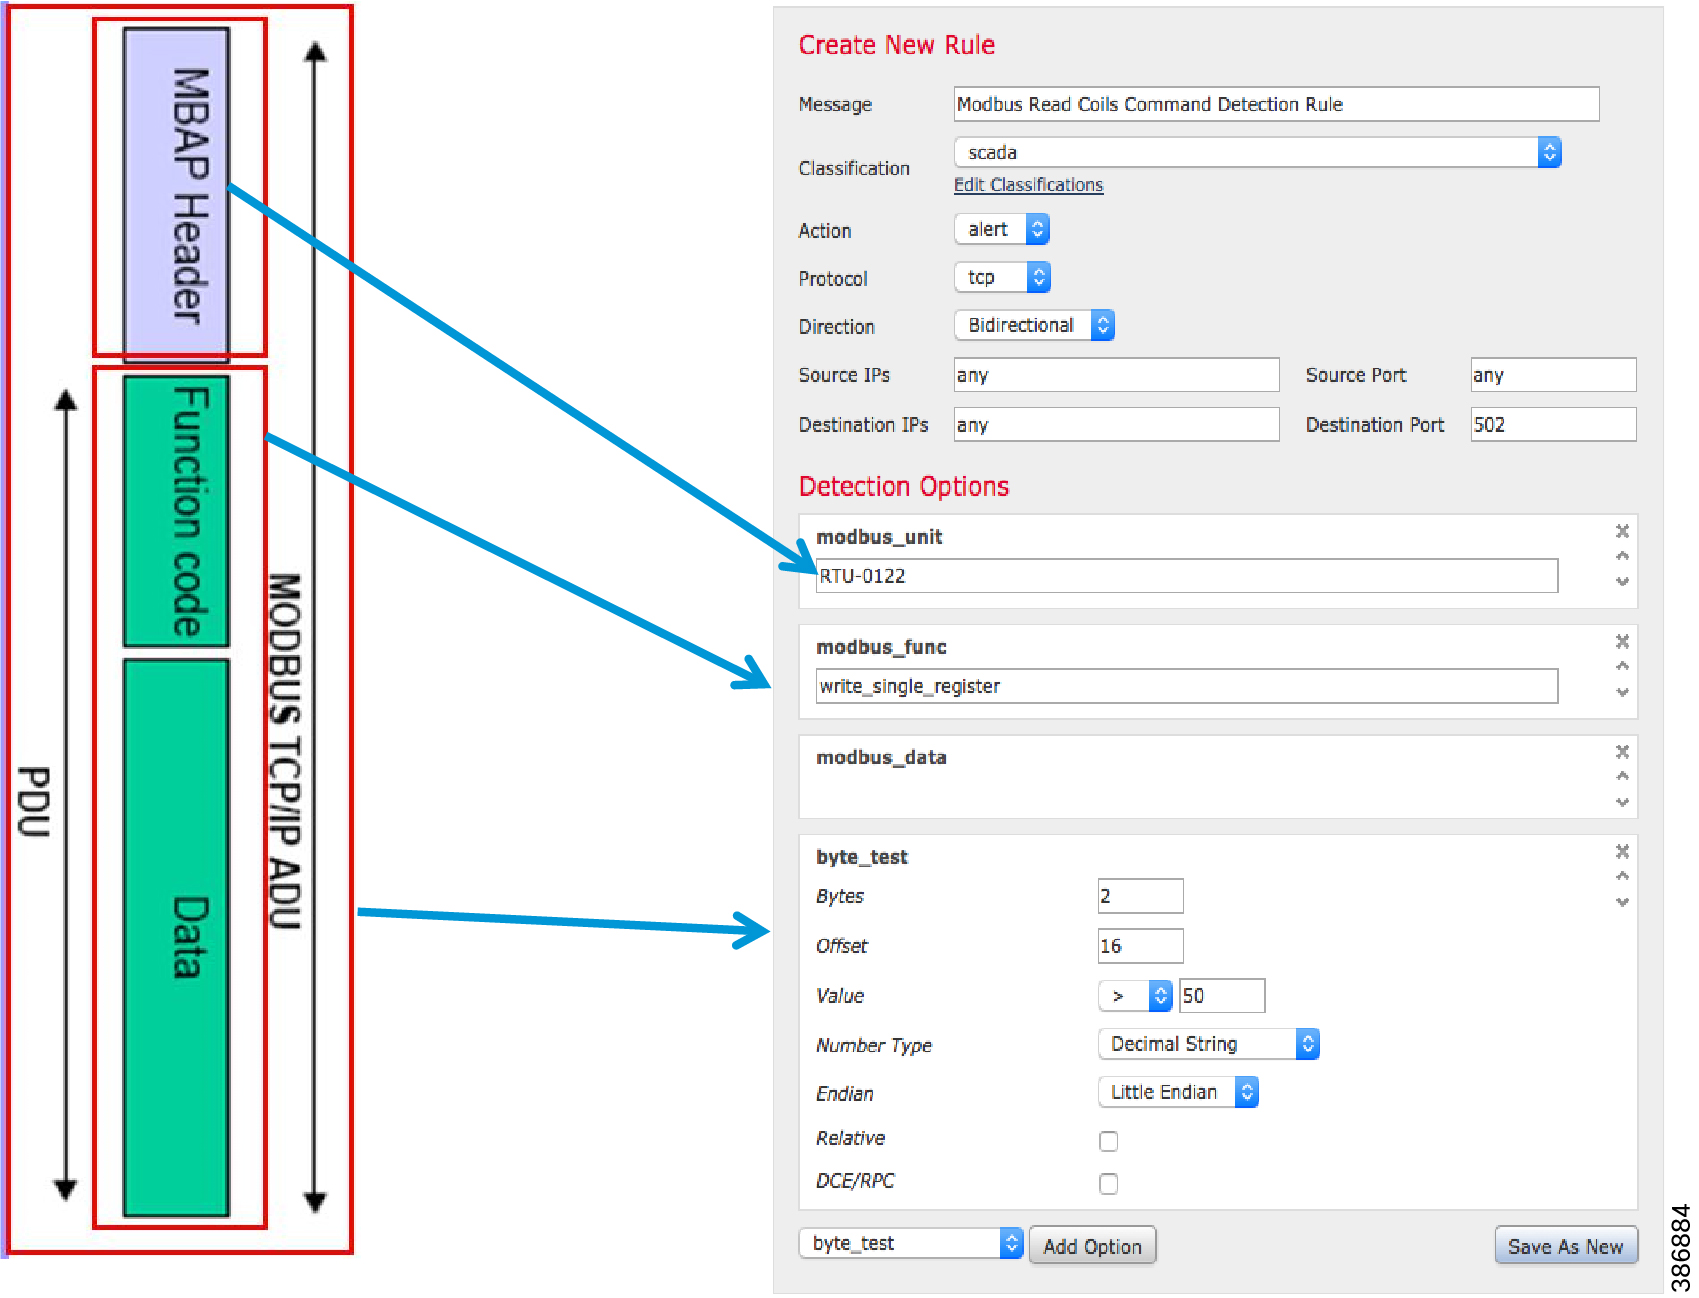
Task: Click the Destination IPs field
Action: pyautogui.click(x=1116, y=425)
